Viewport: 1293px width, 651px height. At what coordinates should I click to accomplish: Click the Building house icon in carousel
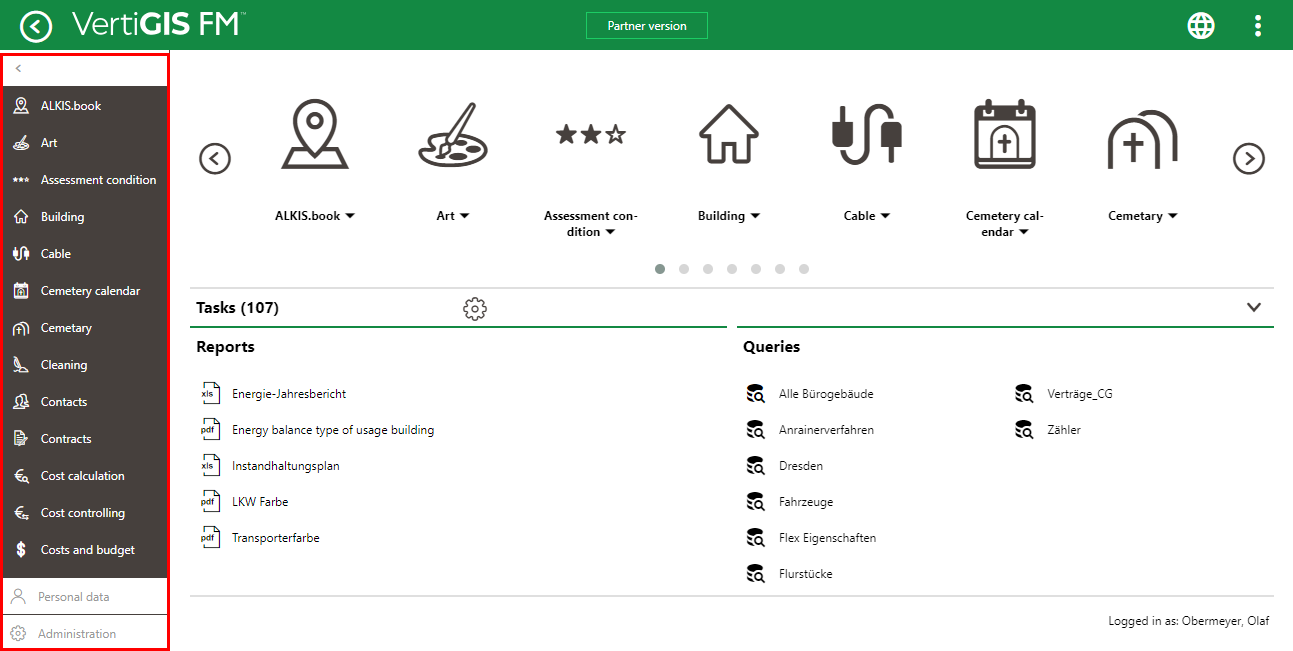coord(729,135)
